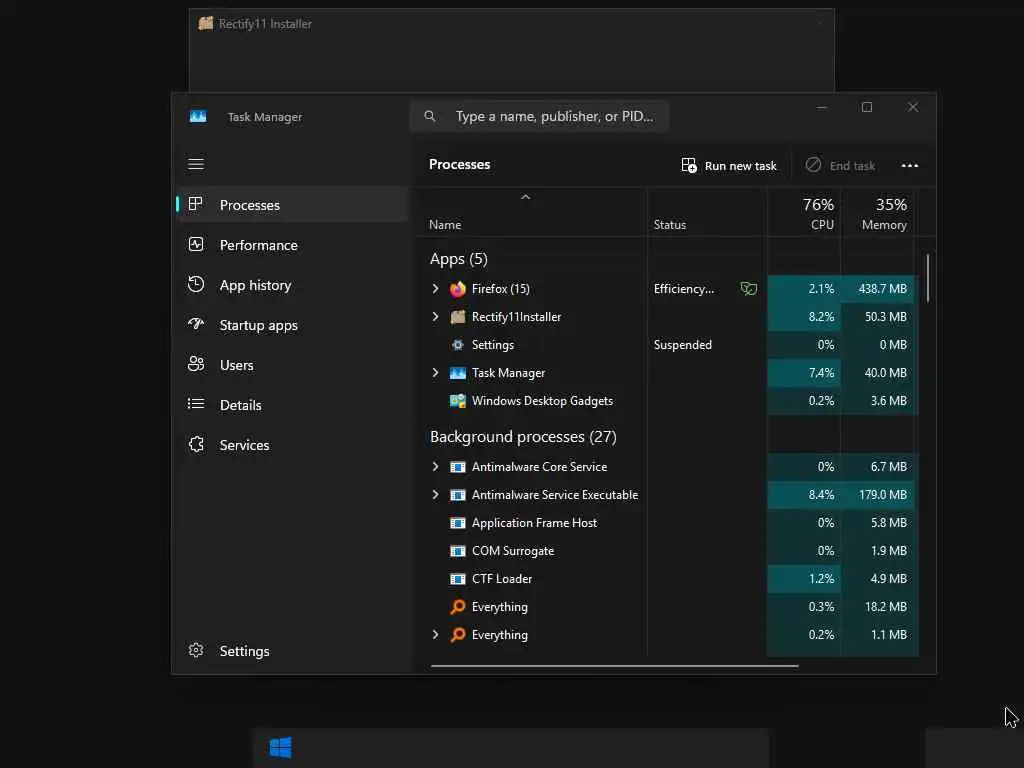The height and width of the screenshot is (768, 1024).
Task: Click the vertical scrollbar thumb
Action: 927,279
